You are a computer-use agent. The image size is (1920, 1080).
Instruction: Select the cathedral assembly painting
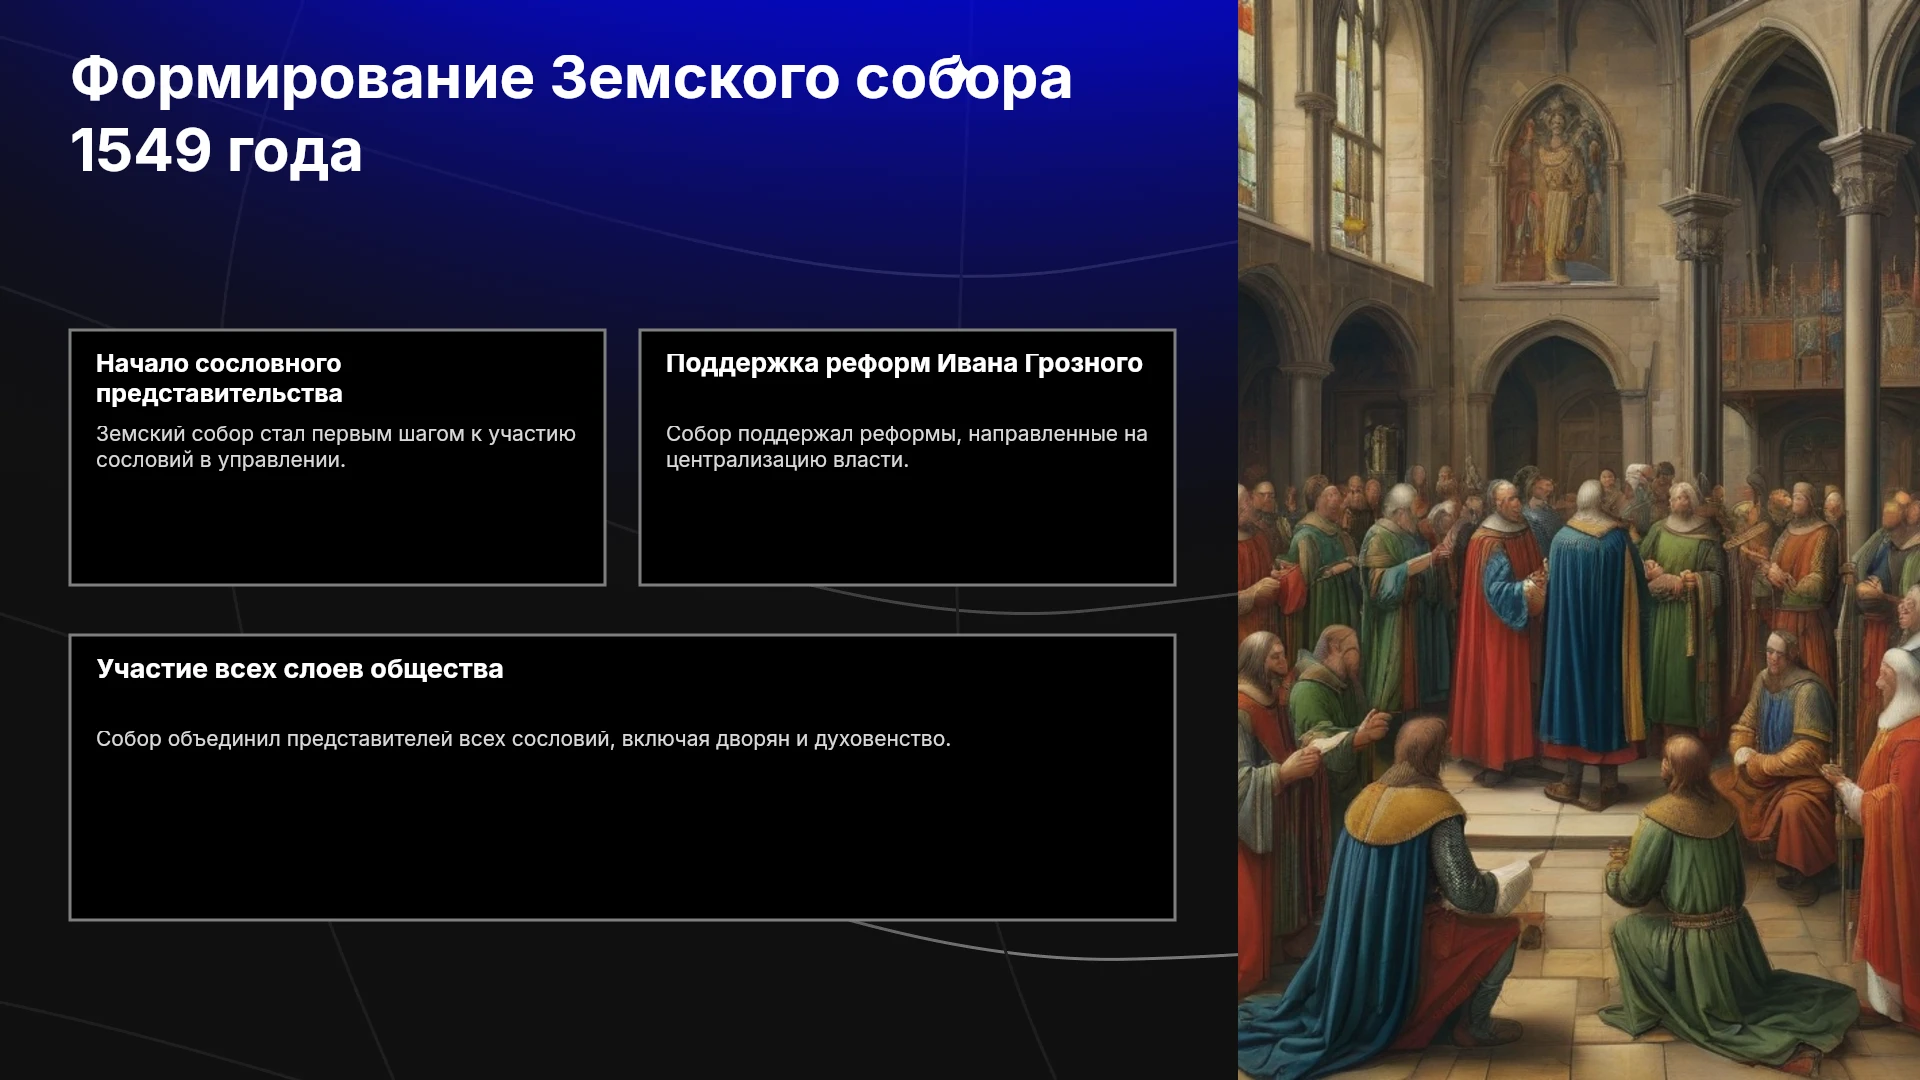tap(1579, 540)
